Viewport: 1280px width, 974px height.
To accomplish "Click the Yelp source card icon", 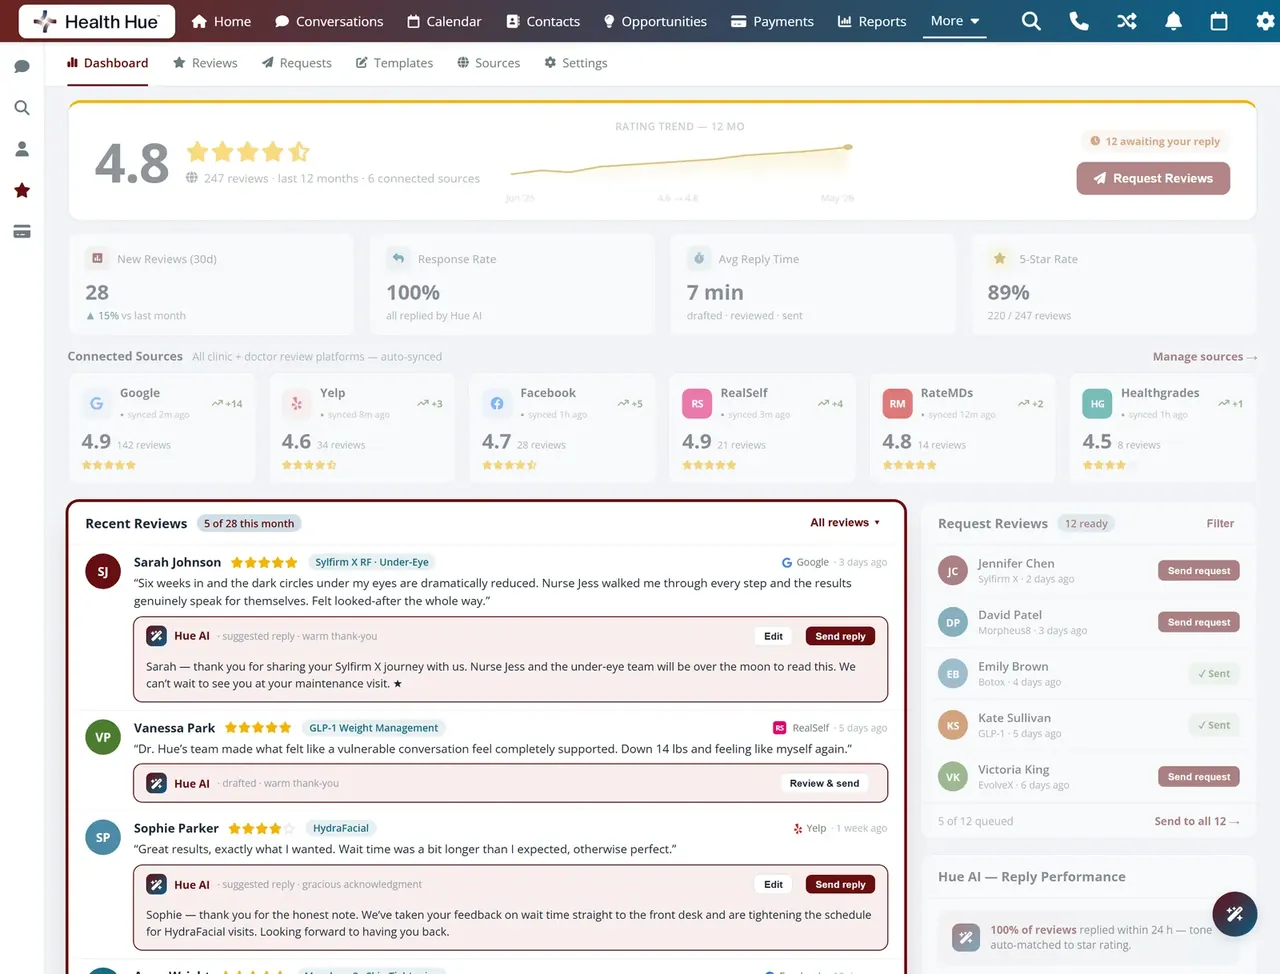I will pos(296,403).
